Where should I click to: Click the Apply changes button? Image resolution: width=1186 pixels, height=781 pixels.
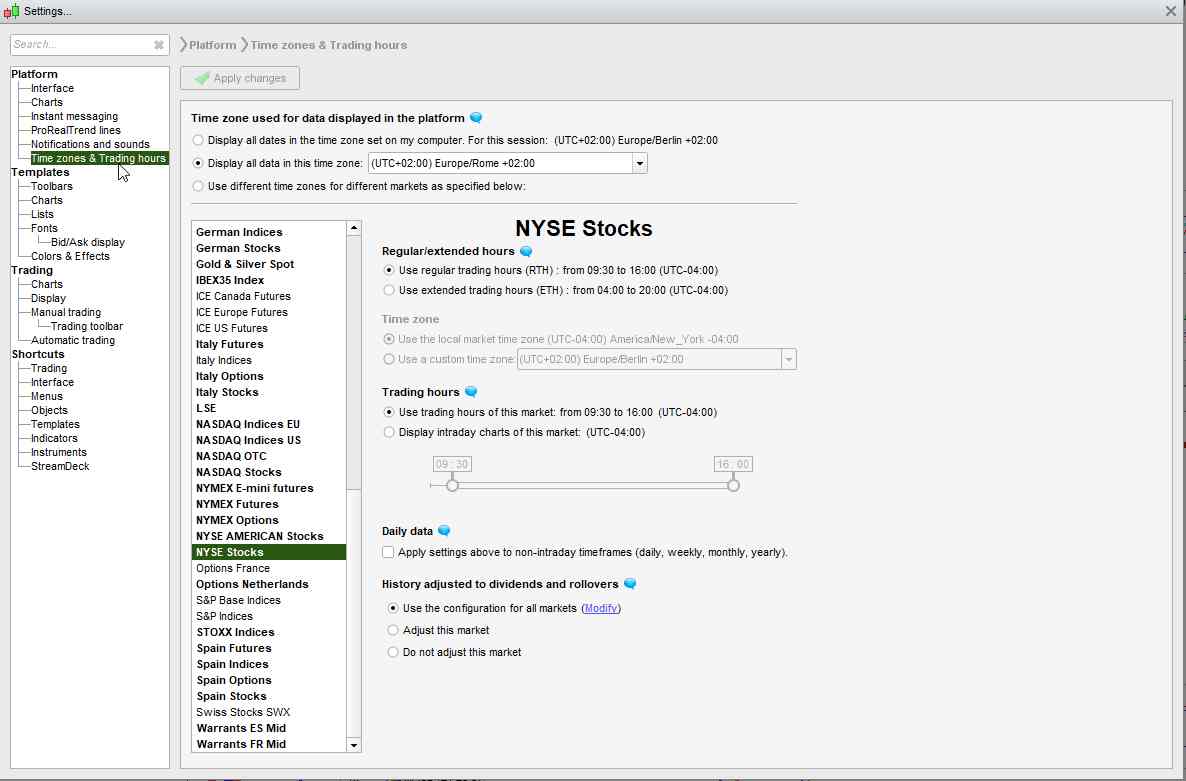point(240,78)
